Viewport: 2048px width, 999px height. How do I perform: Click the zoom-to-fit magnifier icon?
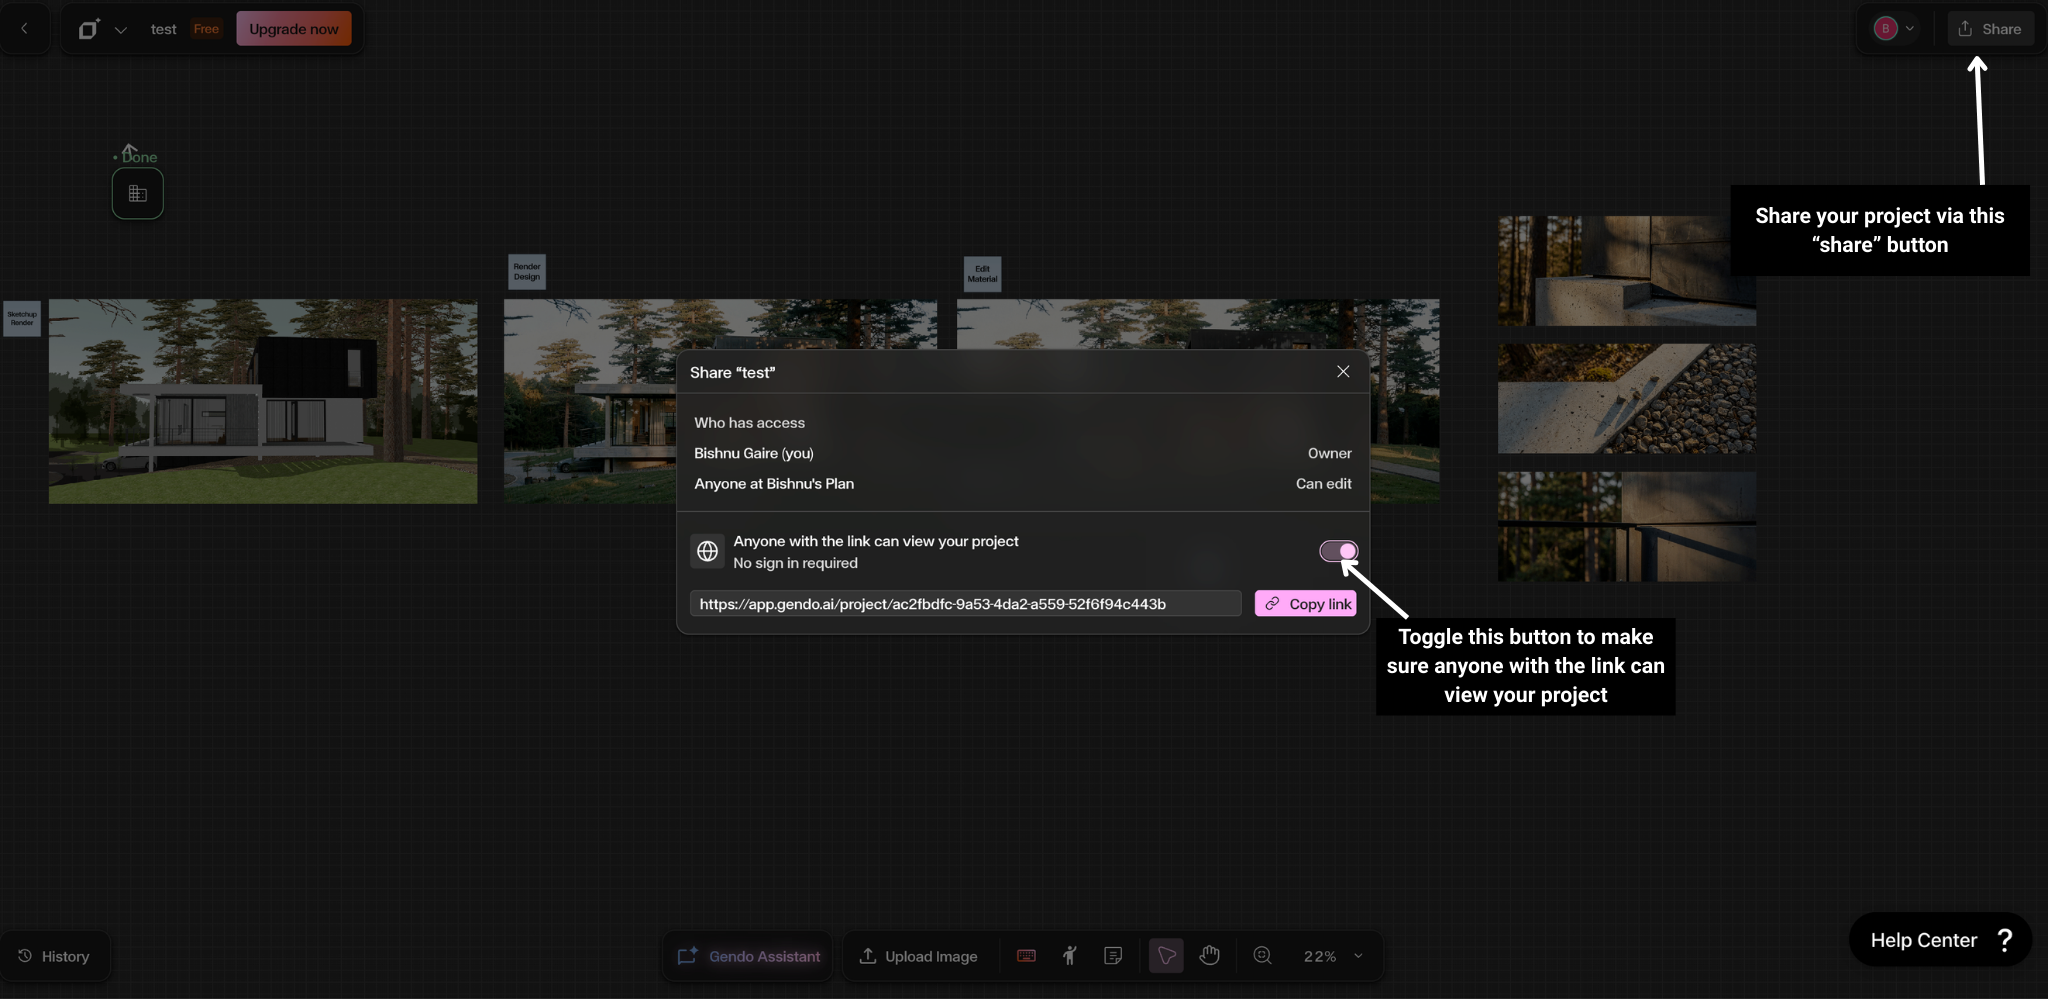pyautogui.click(x=1262, y=956)
